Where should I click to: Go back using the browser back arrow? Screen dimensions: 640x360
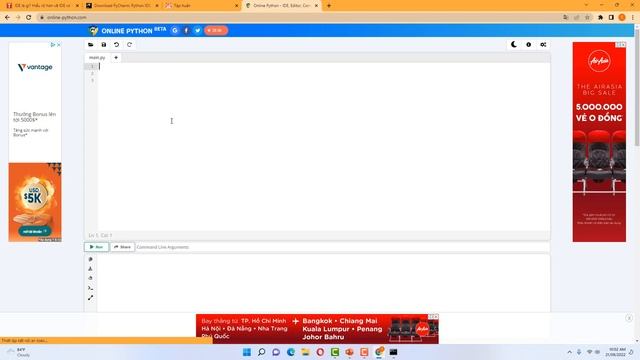tap(7, 18)
